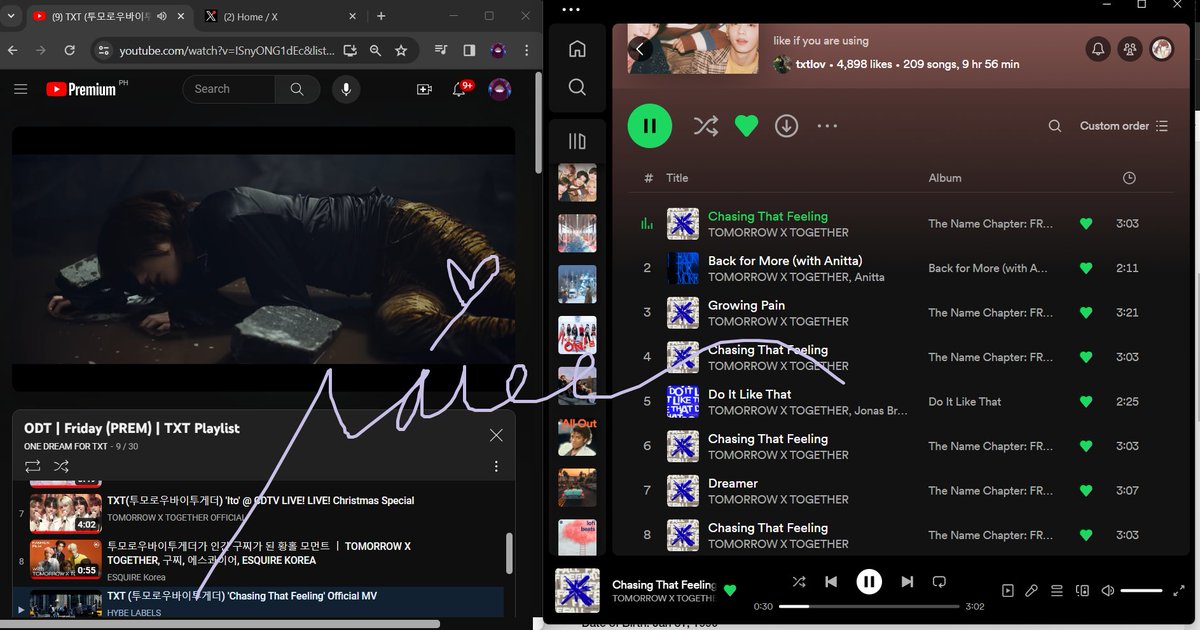Select the TXT YouTube browser tab
Viewport: 1200px width, 630px height.
tap(109, 16)
